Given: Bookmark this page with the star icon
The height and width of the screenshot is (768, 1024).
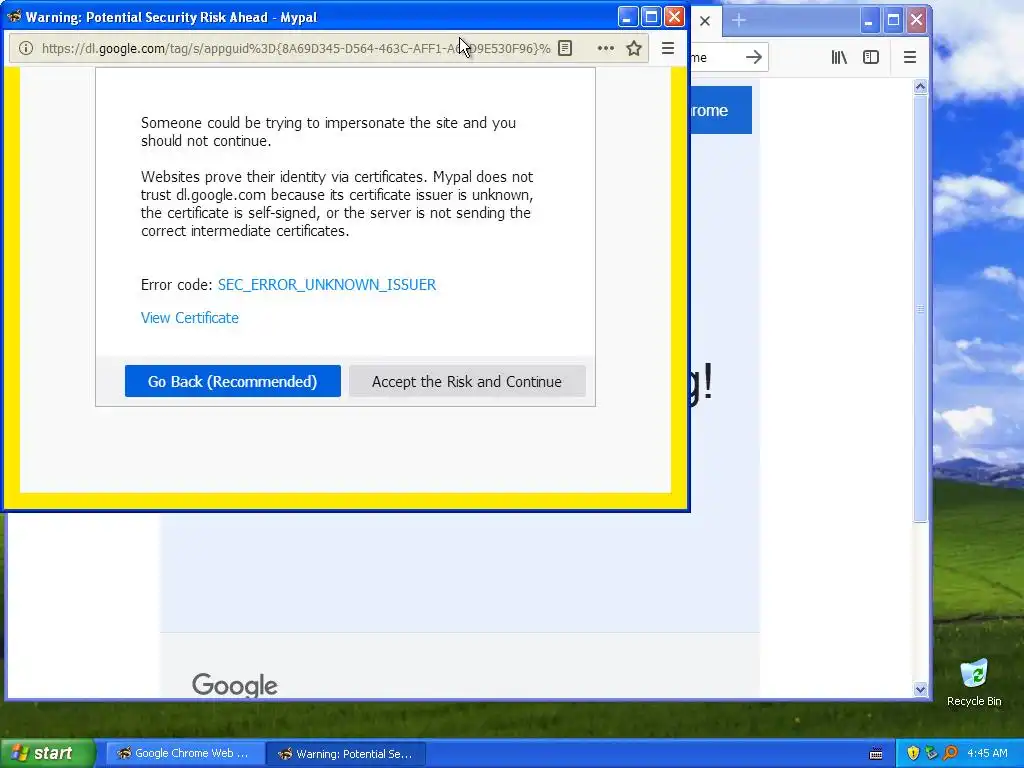Looking at the screenshot, I should [x=633, y=48].
